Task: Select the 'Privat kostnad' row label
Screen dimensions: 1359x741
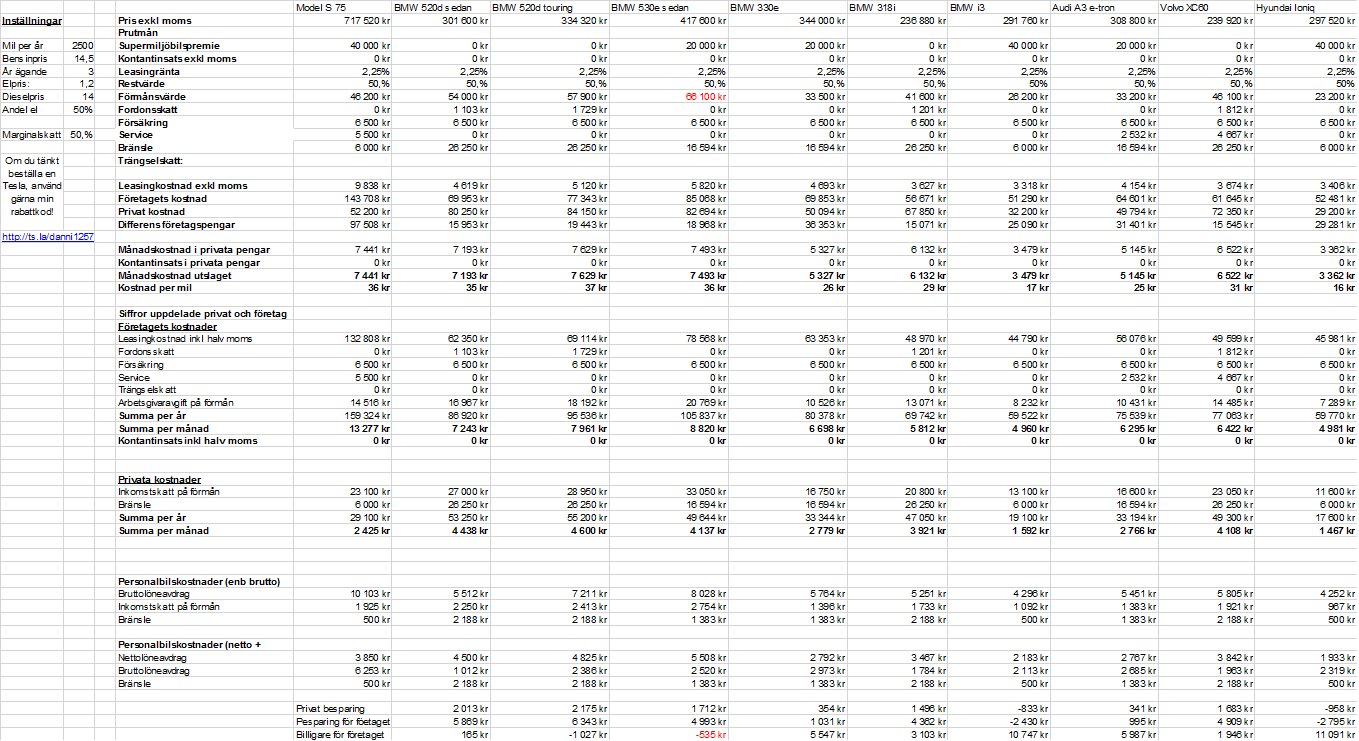Action: pos(151,212)
